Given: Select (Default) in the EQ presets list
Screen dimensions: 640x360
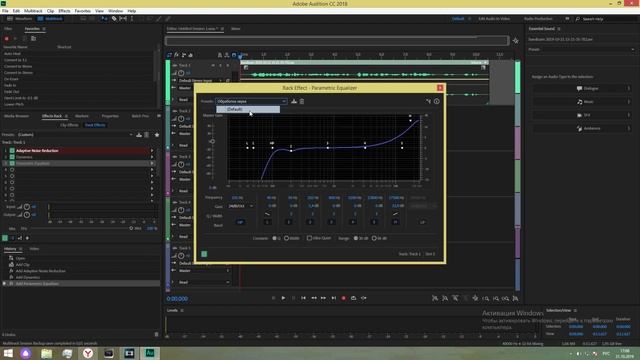Looking at the screenshot, I should coord(248,109).
